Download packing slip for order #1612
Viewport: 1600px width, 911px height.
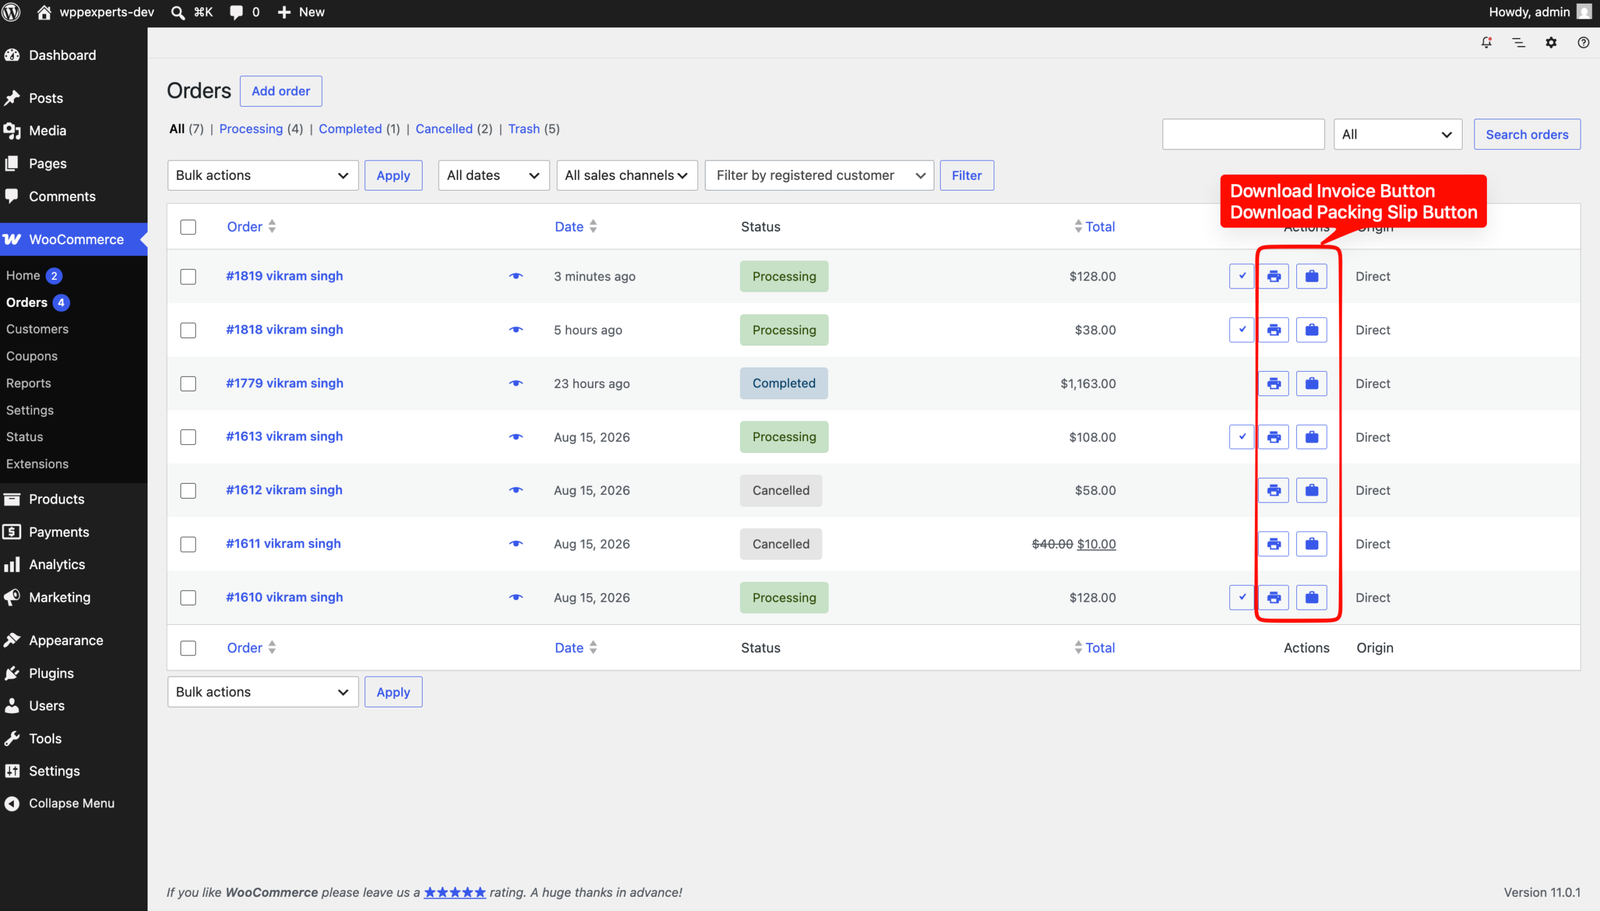tap(1311, 490)
